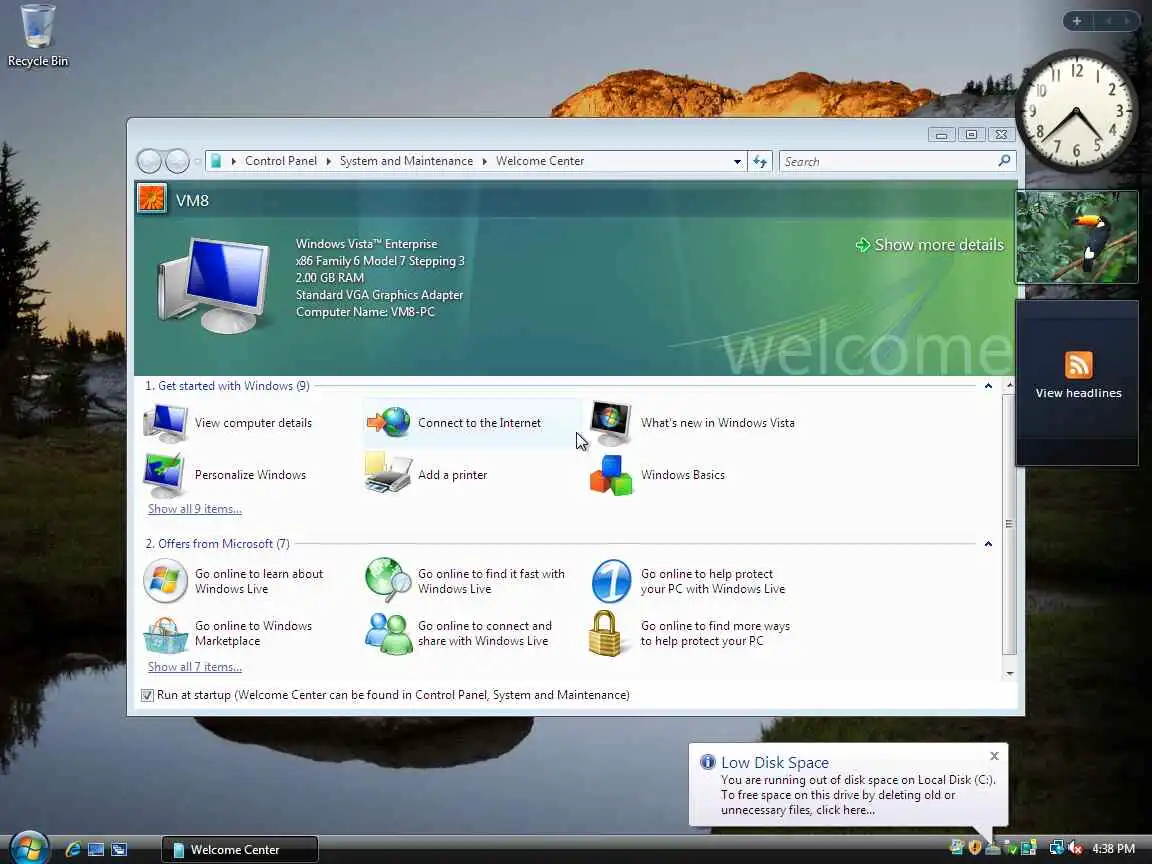Click Switch between windows in Quick Launch
Viewport: 1152px width, 864px height.
[x=119, y=849]
